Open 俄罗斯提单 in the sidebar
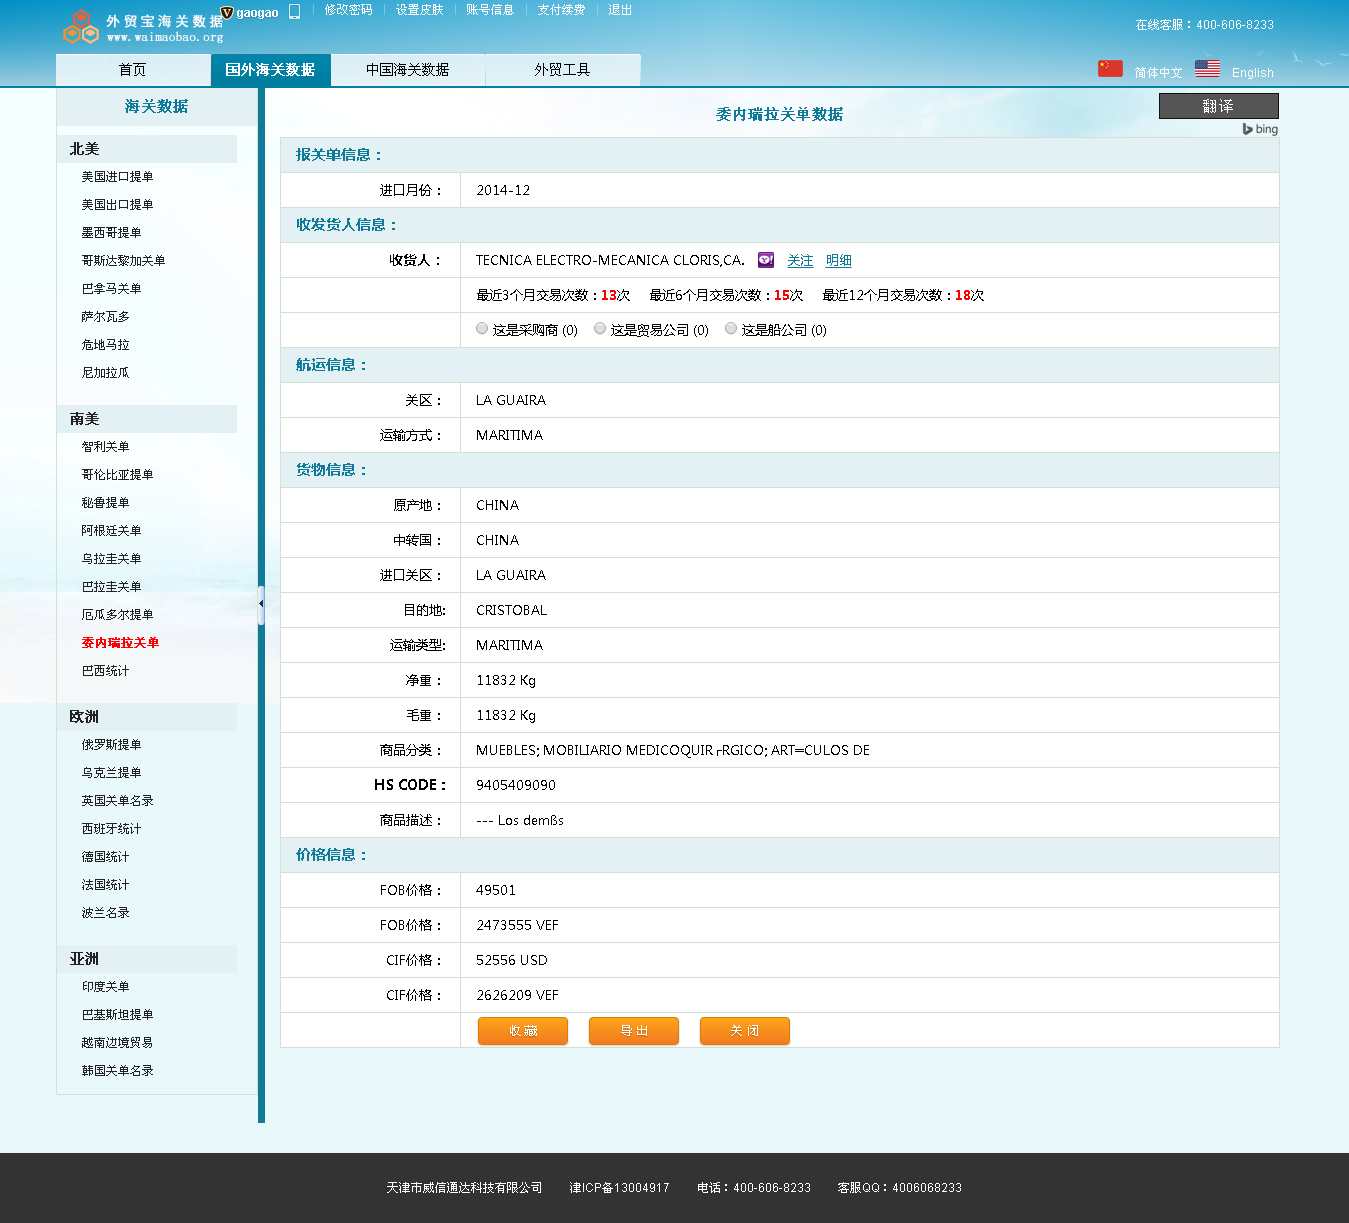This screenshot has width=1349, height=1223. point(111,745)
